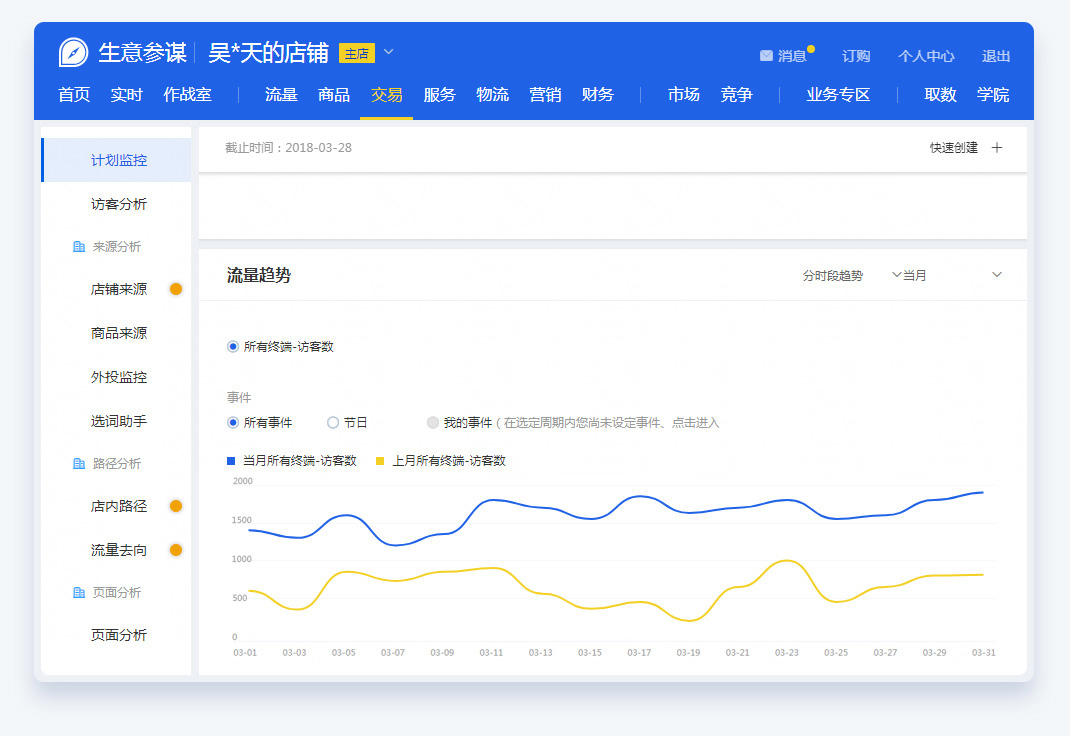Screen dimensions: 1070x736
Task: Click orange dot beside 流量去向
Action: click(x=176, y=550)
